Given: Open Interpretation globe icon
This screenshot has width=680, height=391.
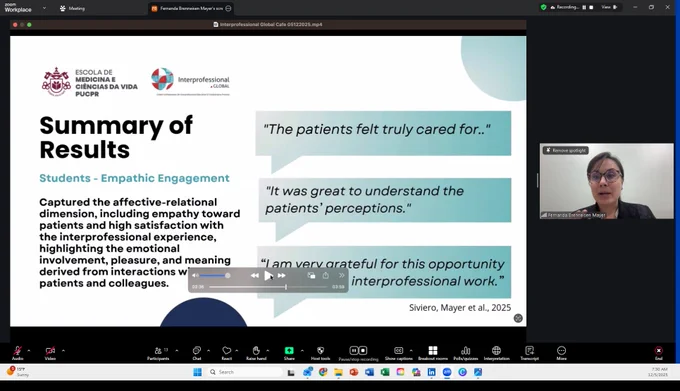Looking at the screenshot, I should (x=497, y=350).
